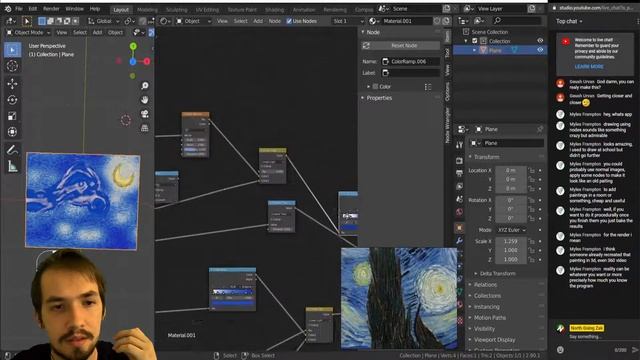Open Global transform orientation dropdown
The image size is (640, 360).
tap(103, 21)
